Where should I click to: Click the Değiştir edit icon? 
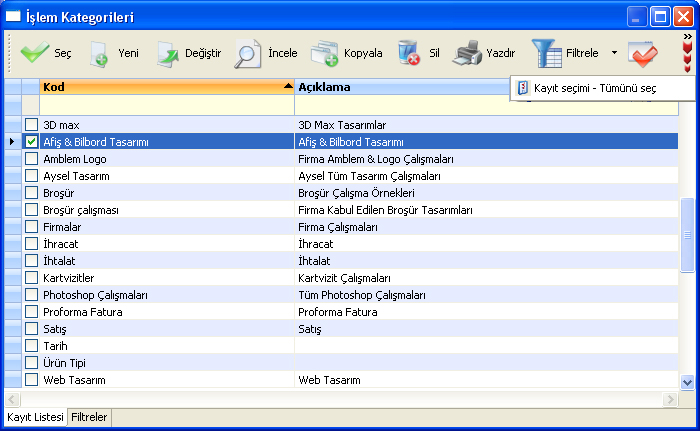167,53
